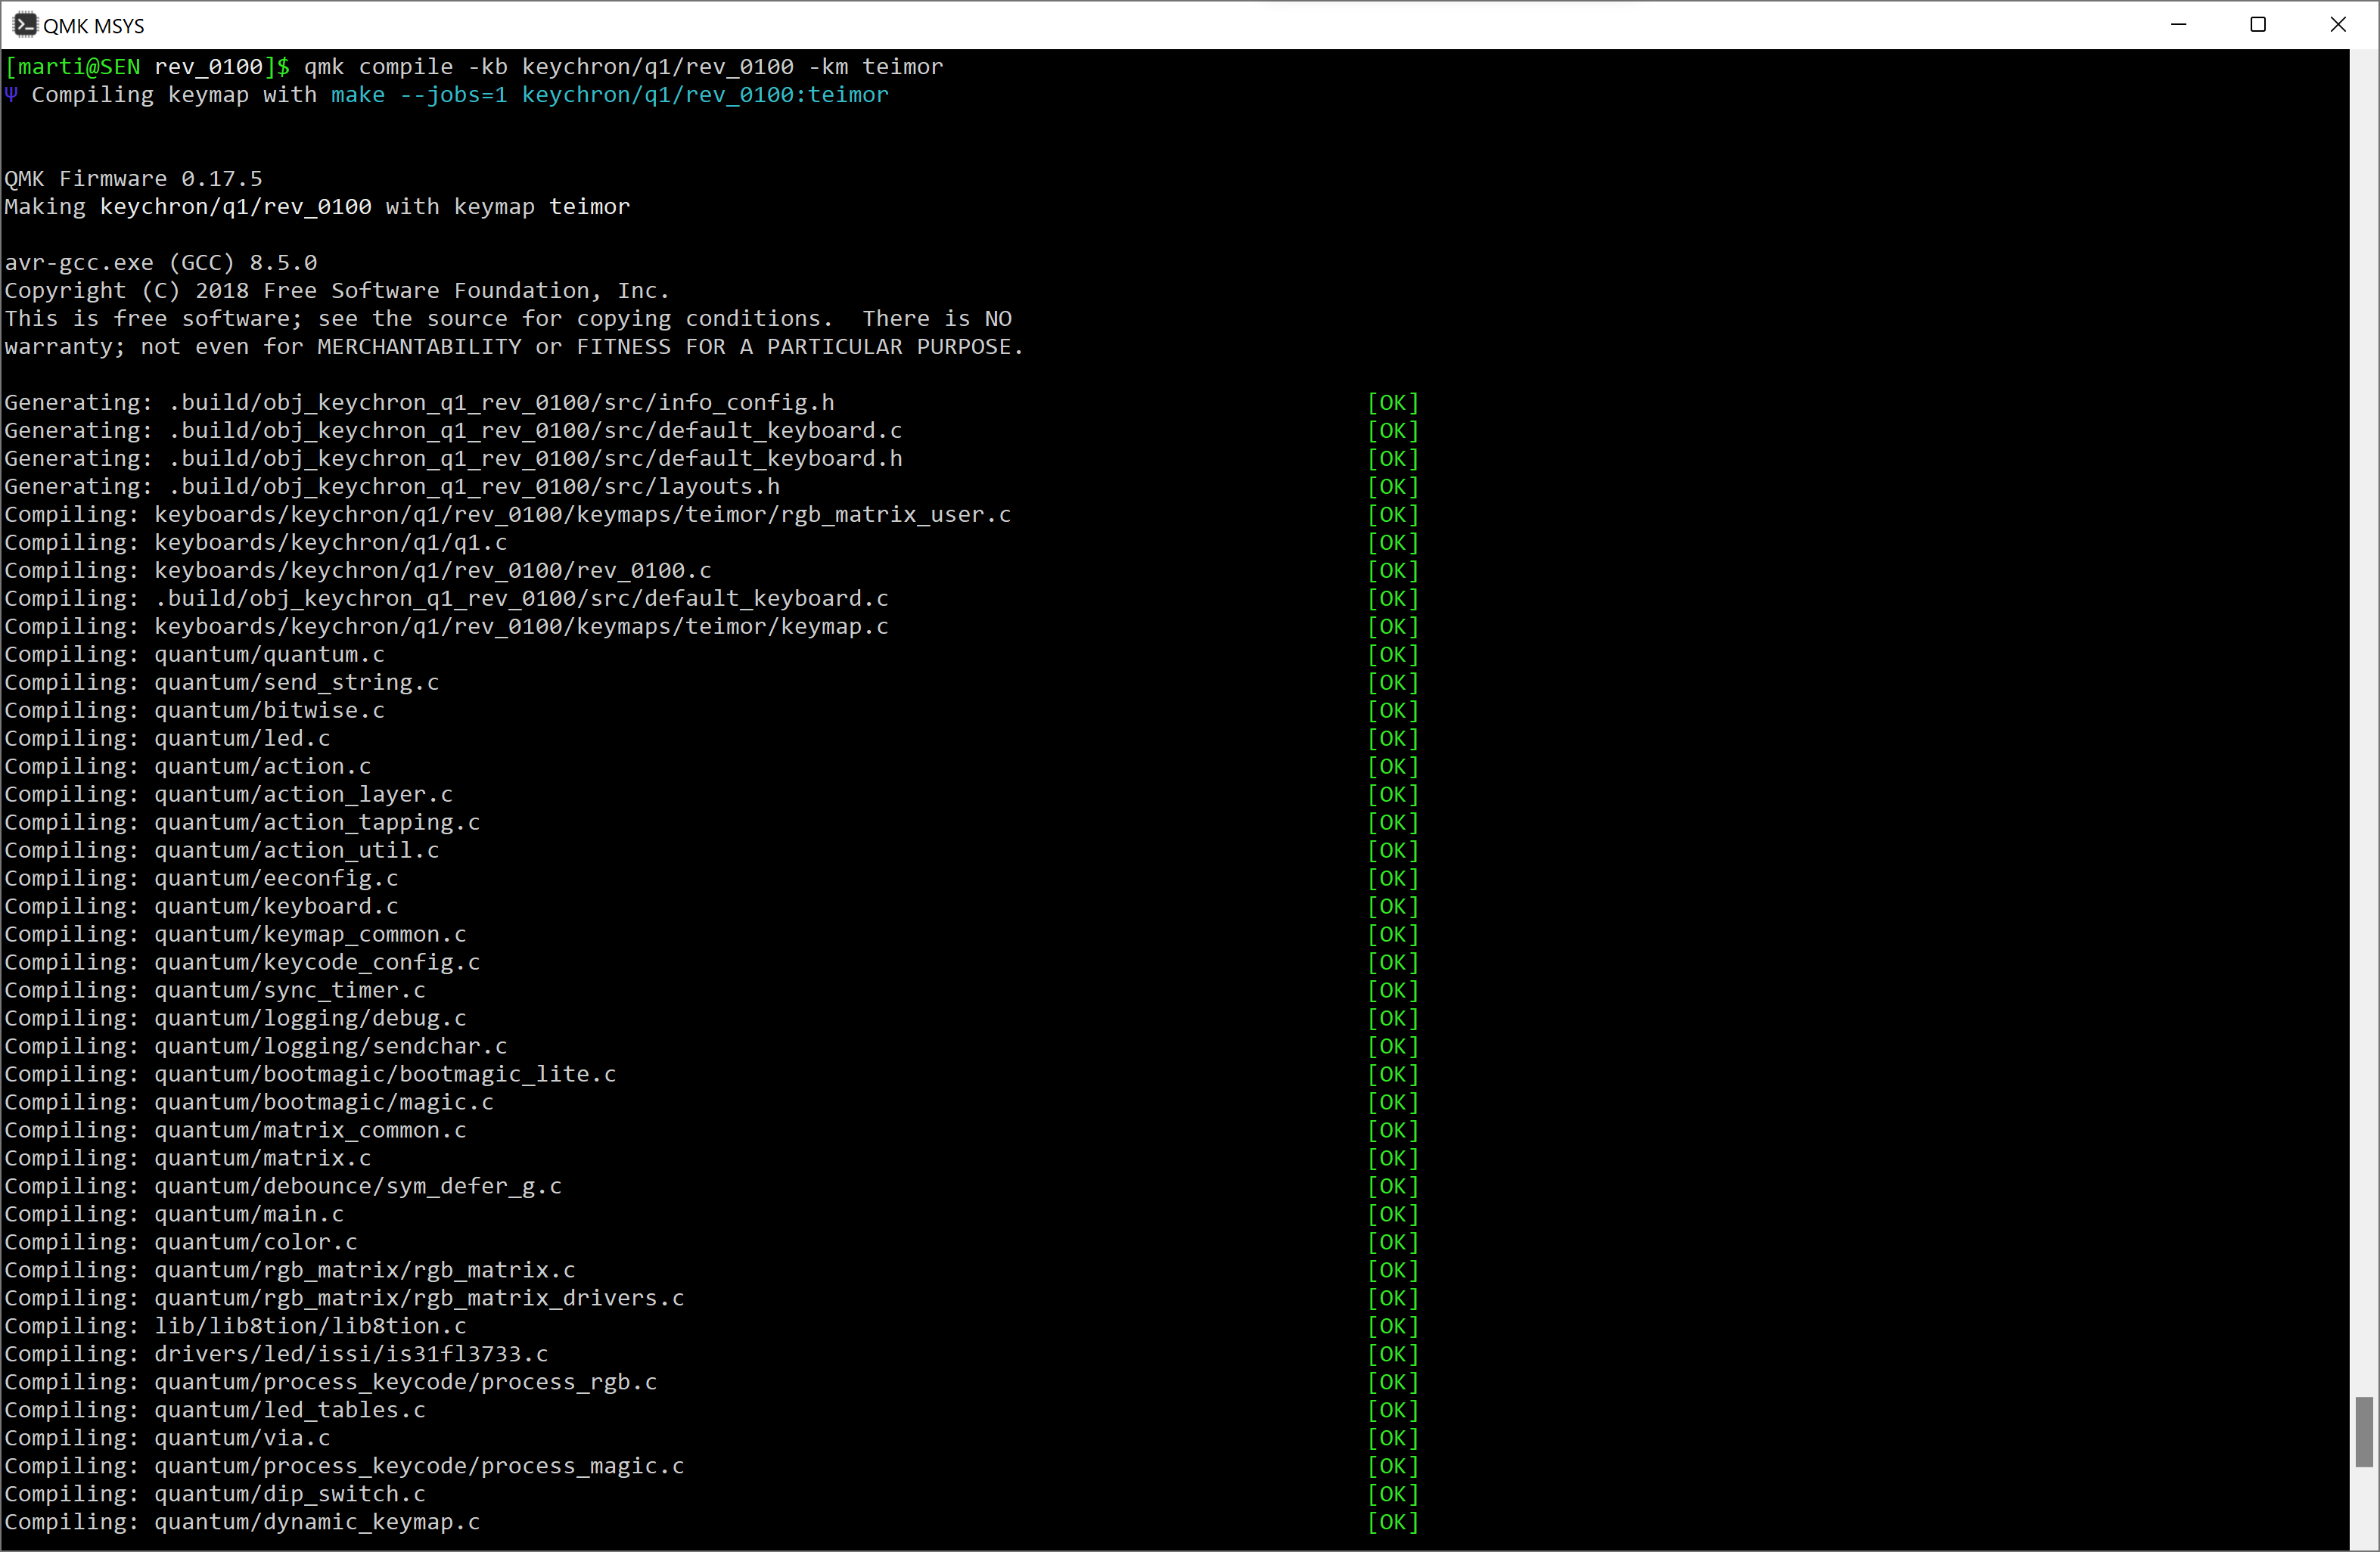The width and height of the screenshot is (2380, 1552).
Task: Click the "Copyright (C) 2018 Free Software Foundation" line
Action: 337,291
